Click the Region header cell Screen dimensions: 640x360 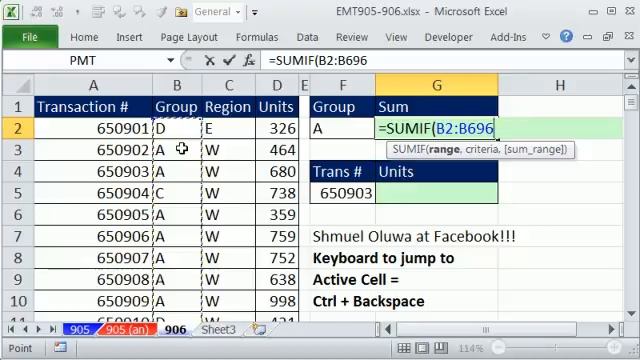(229, 107)
